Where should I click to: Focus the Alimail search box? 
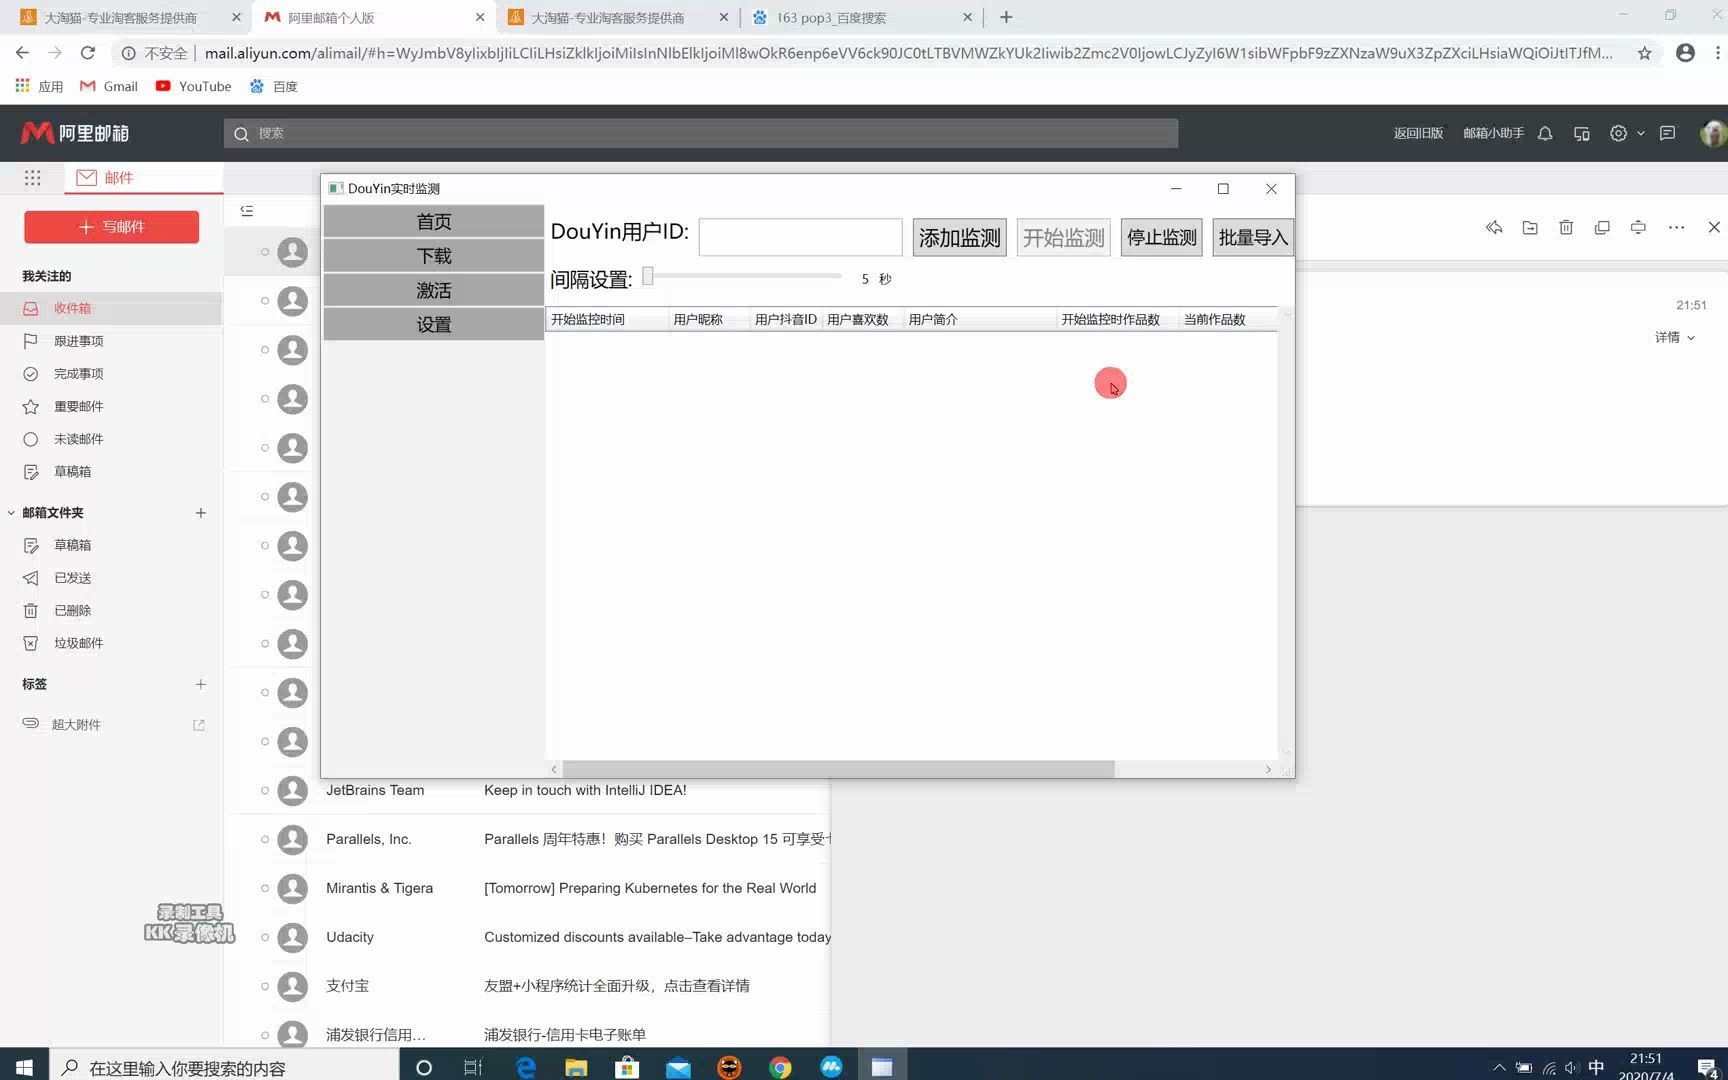700,133
